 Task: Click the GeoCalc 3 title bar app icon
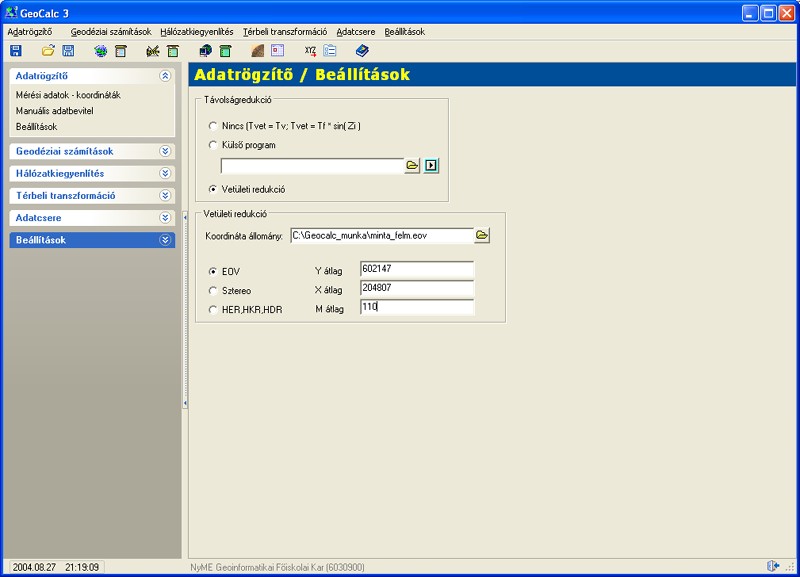point(11,12)
